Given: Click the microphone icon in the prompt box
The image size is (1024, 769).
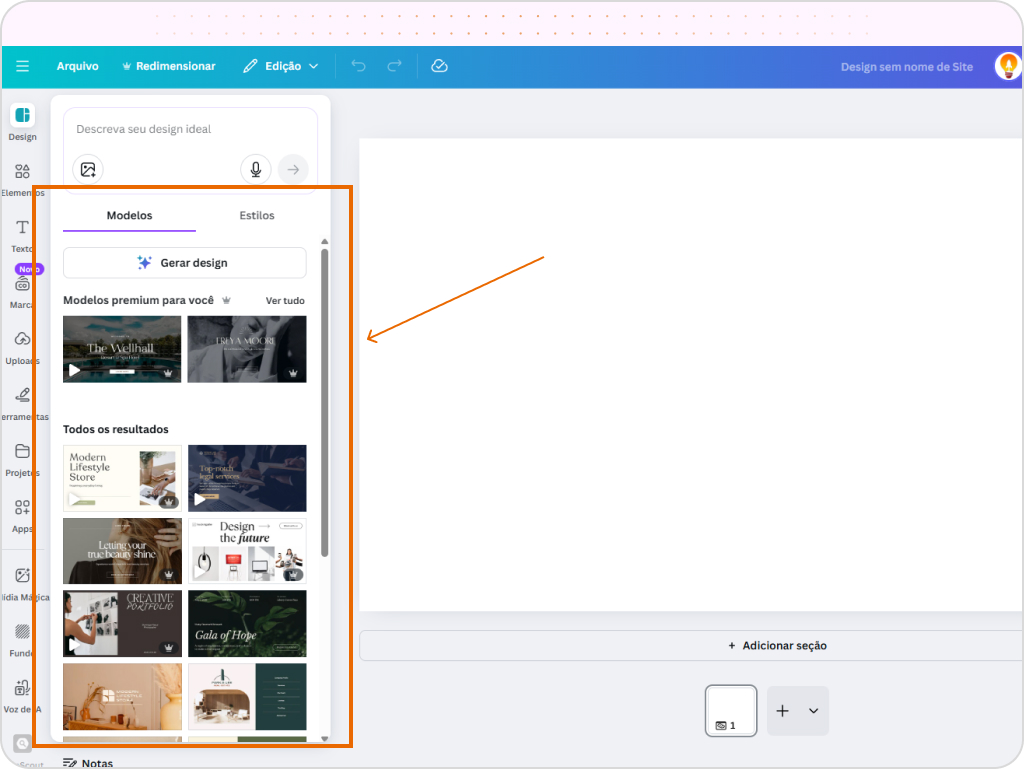Looking at the screenshot, I should tap(255, 169).
